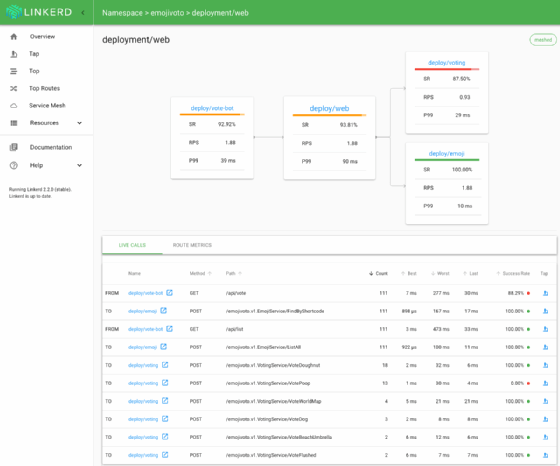Image resolution: width=560 pixels, height=466 pixels.
Task: Sort table by Path column
Action: tap(234, 274)
